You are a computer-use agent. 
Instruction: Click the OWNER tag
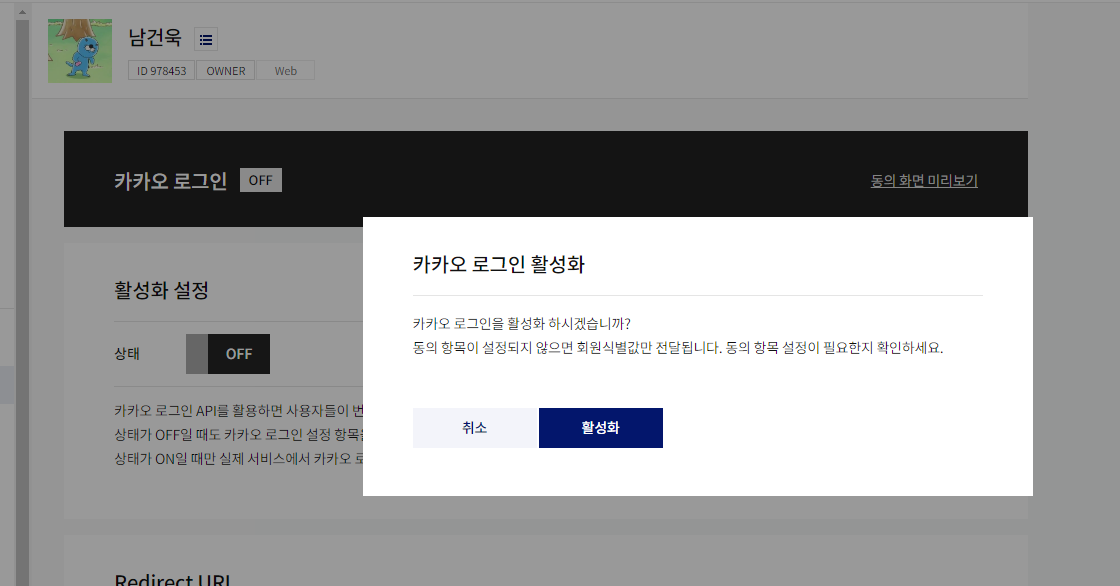point(226,71)
